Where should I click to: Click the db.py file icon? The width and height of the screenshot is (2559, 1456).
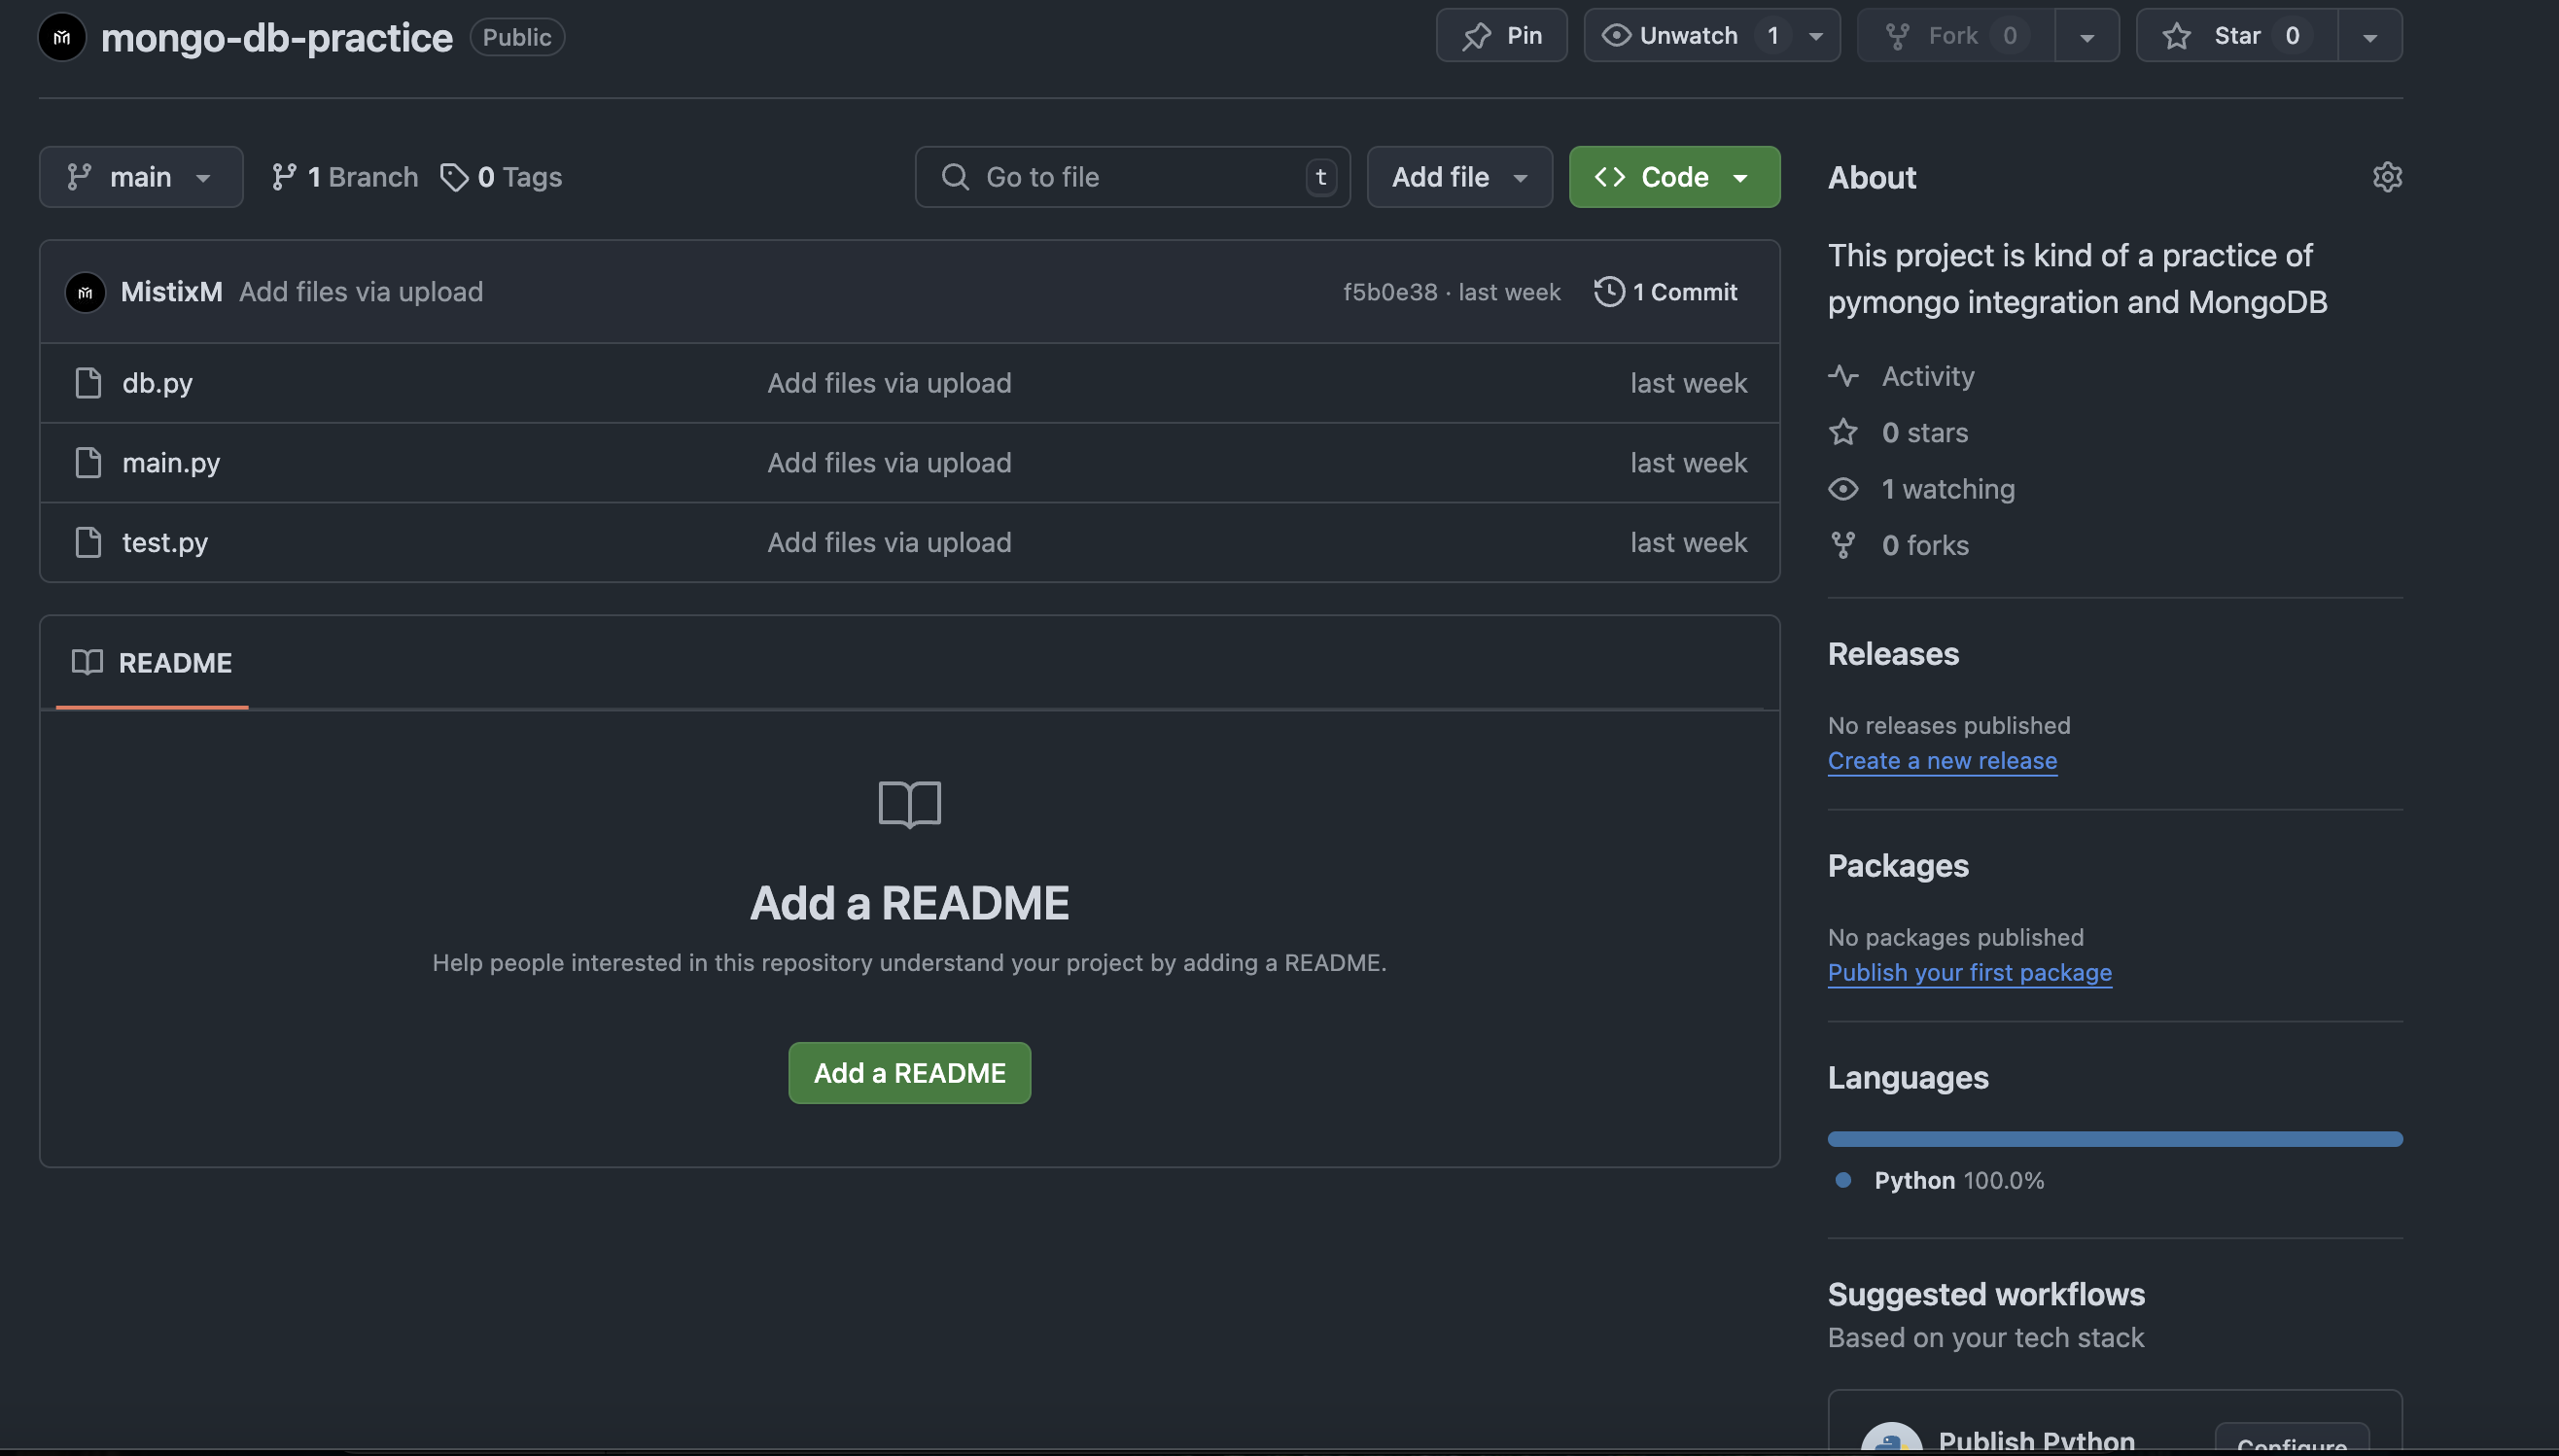coord(88,383)
